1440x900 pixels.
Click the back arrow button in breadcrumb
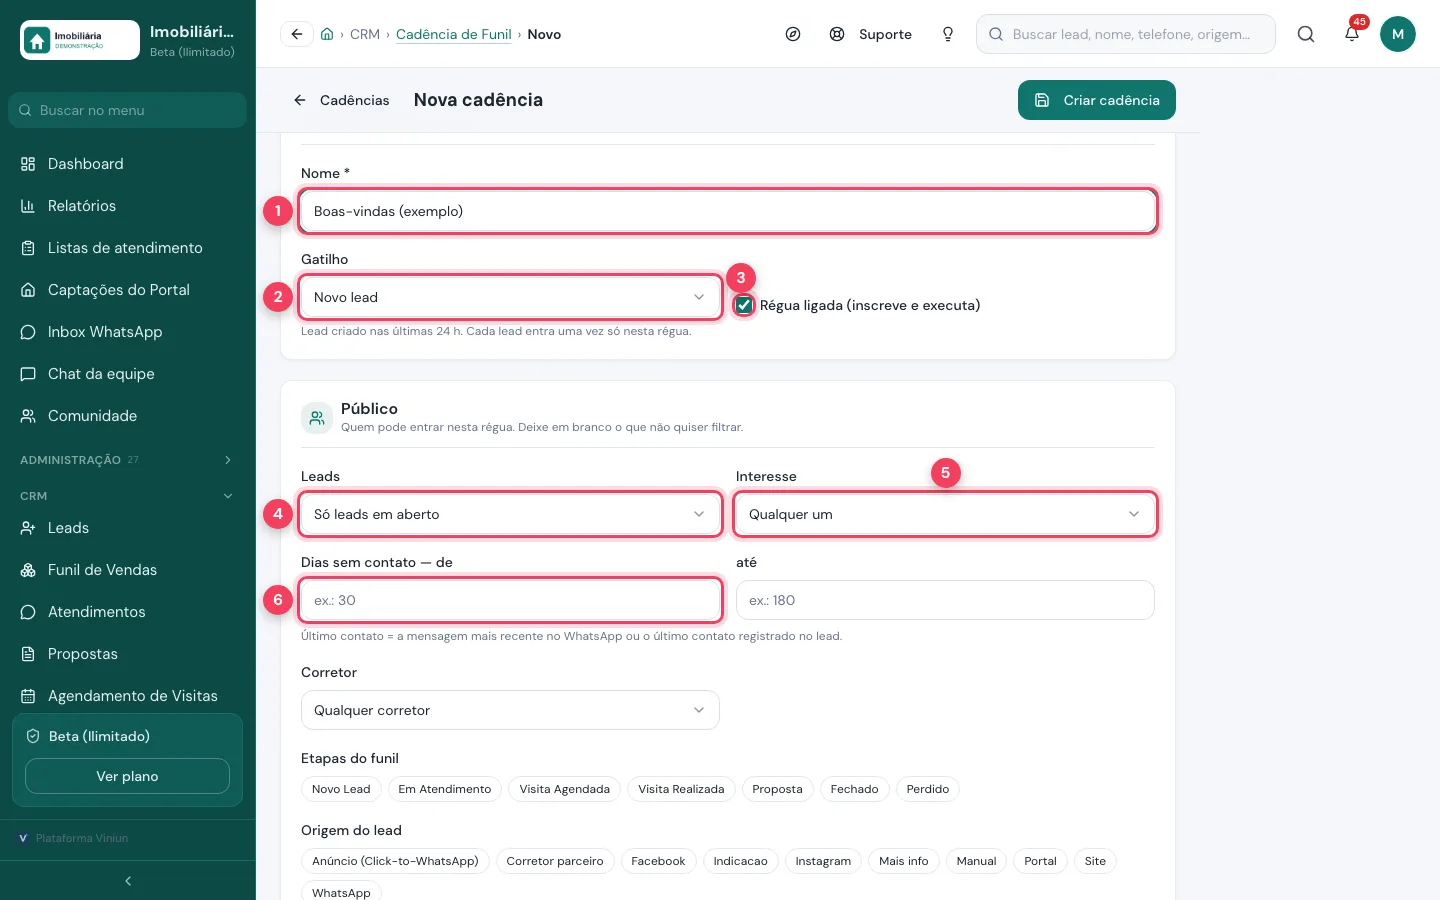click(296, 34)
